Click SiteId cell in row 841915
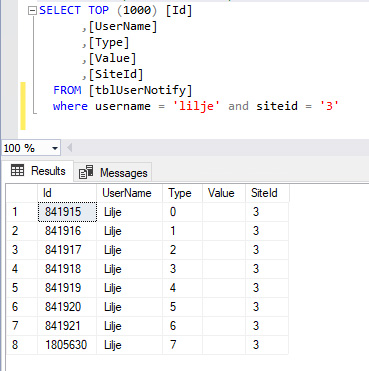The height and width of the screenshot is (371, 369). pyautogui.click(x=267, y=212)
